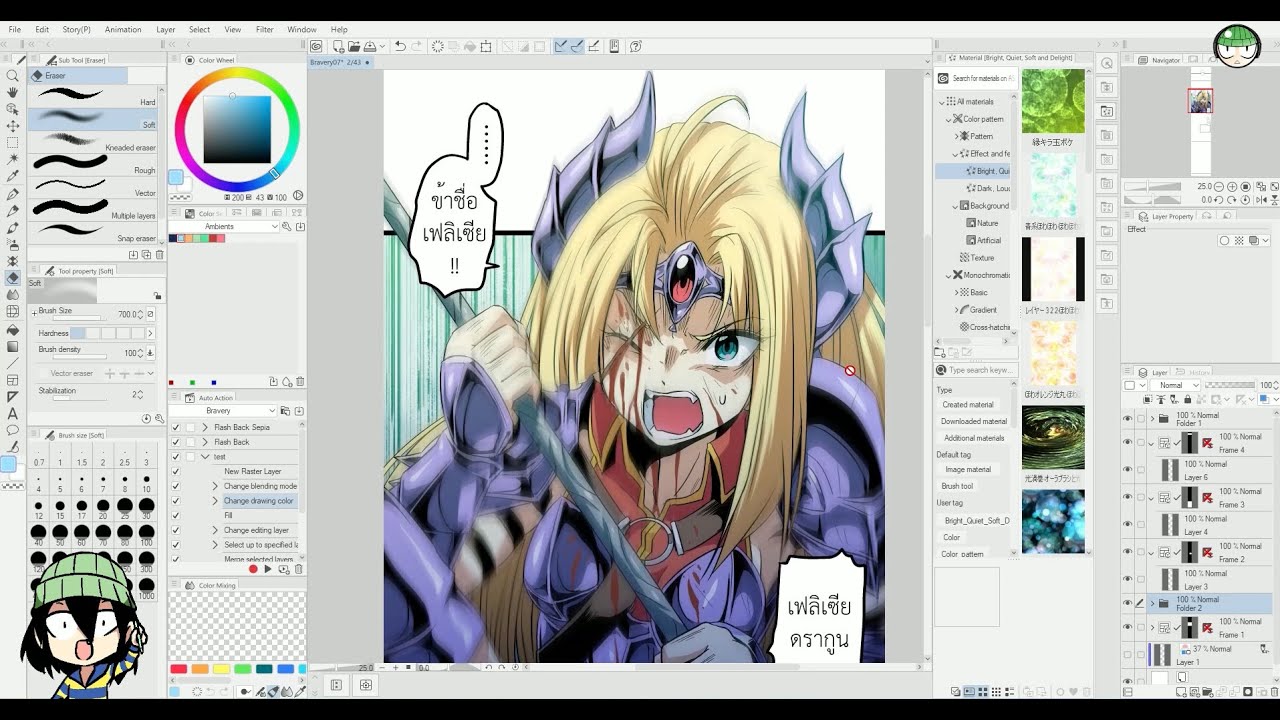Click the help question mark icon

pyautogui.click(x=636, y=46)
